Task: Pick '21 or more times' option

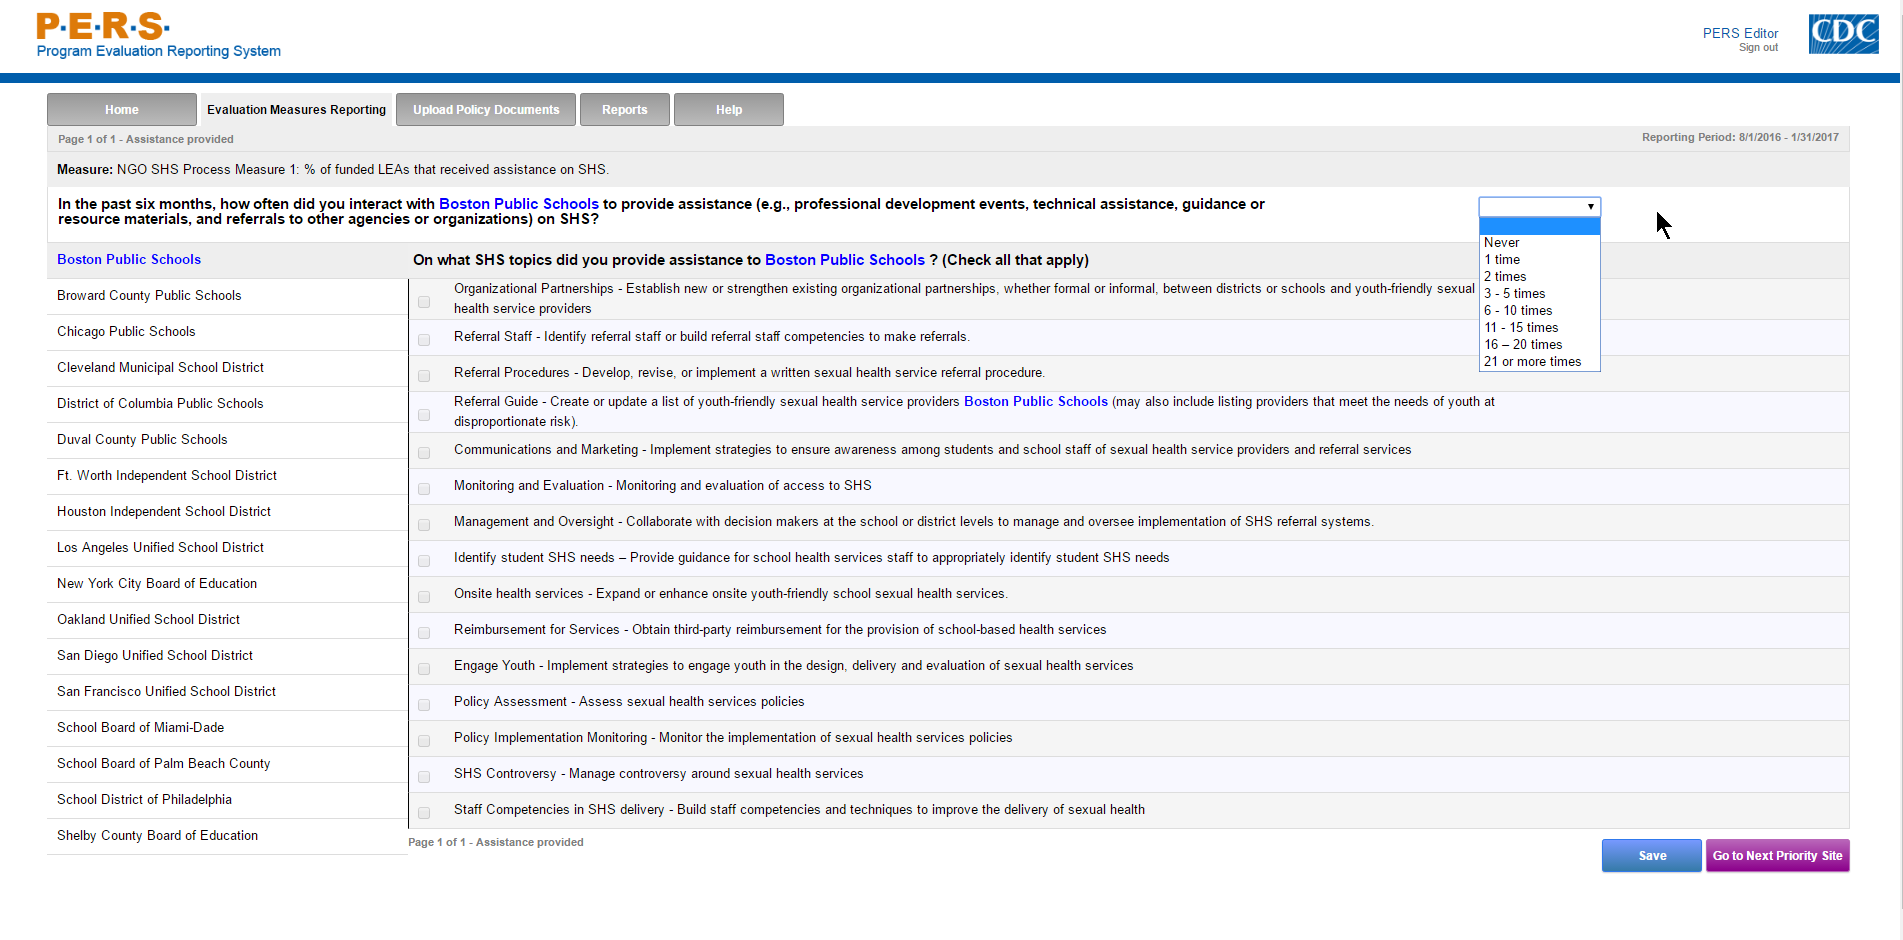Action: (x=1540, y=362)
